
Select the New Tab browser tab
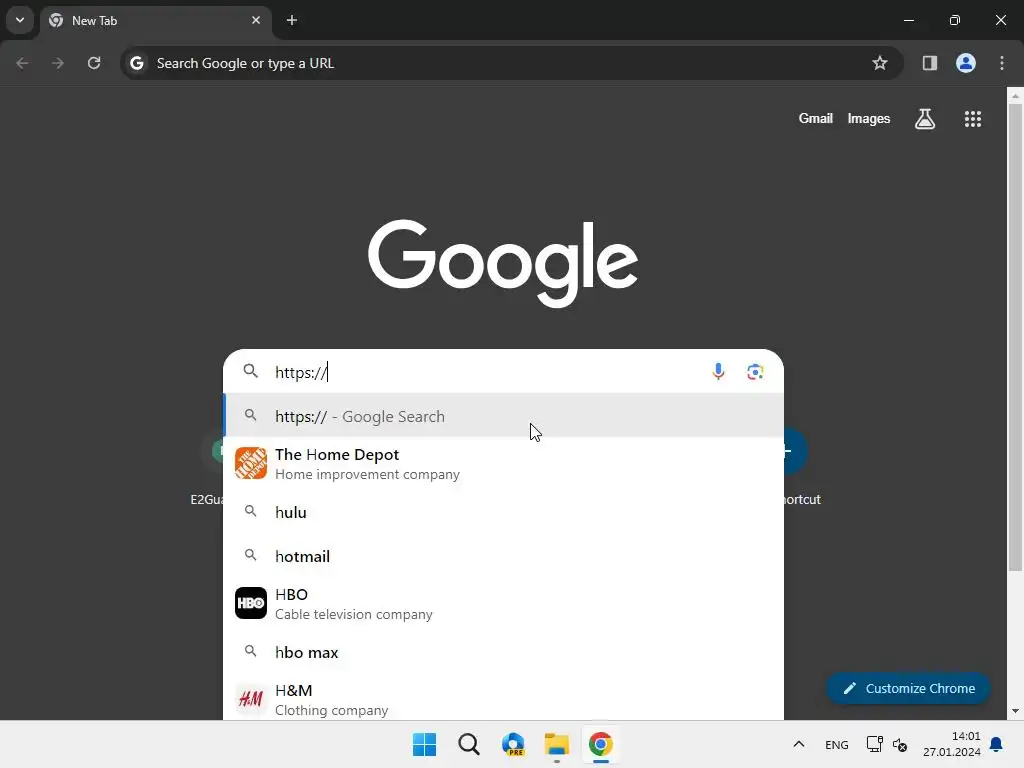coord(155,20)
